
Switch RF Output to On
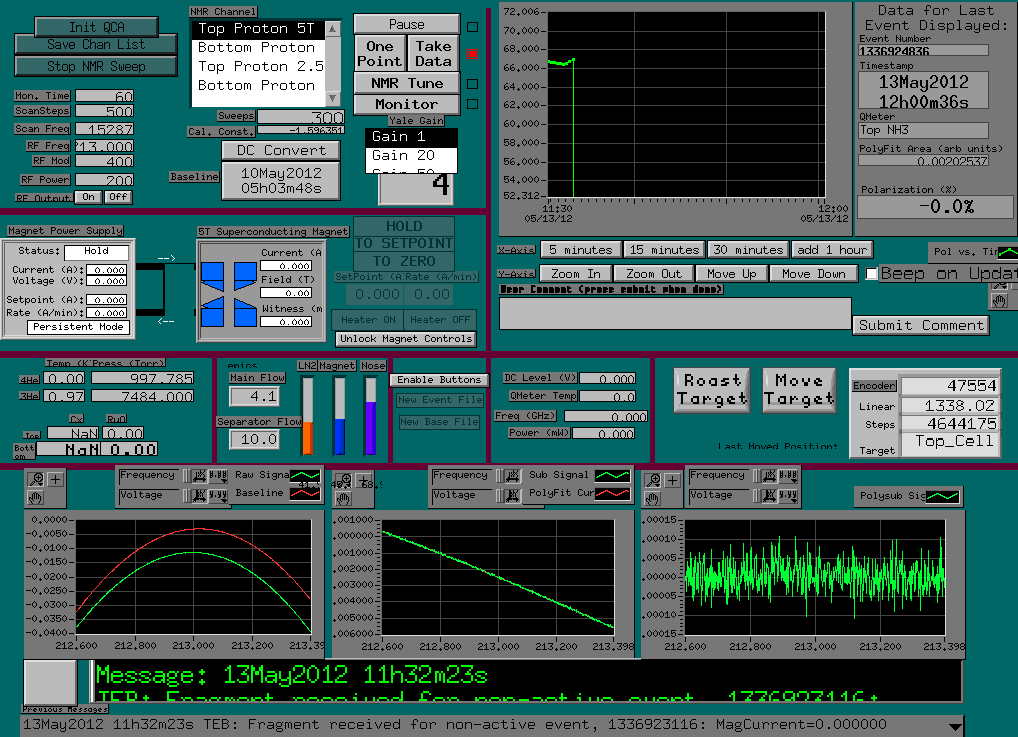[88, 197]
